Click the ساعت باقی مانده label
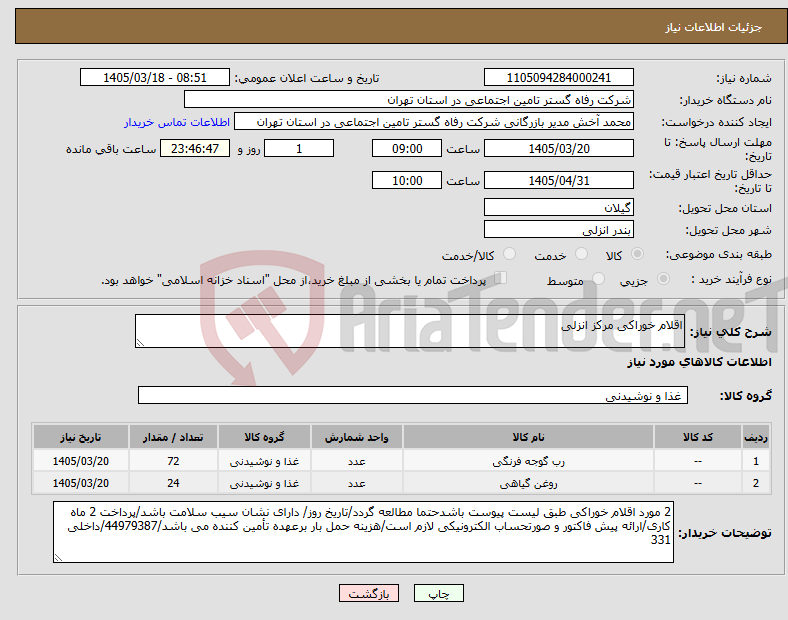The width and height of the screenshot is (788, 620). (x=111, y=149)
